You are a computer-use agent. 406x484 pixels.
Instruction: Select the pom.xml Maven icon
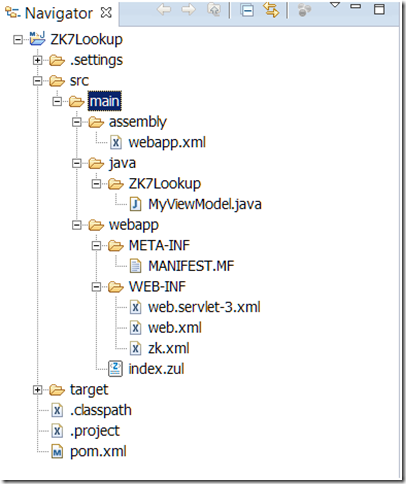pos(57,452)
